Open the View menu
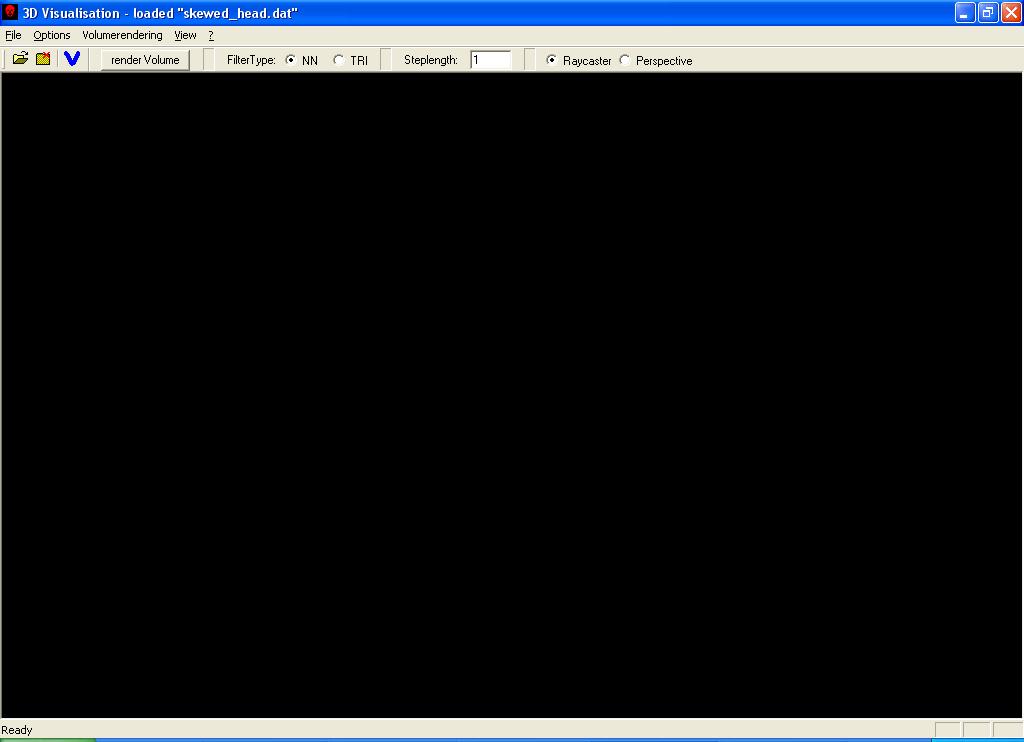The image size is (1024, 742). click(185, 35)
